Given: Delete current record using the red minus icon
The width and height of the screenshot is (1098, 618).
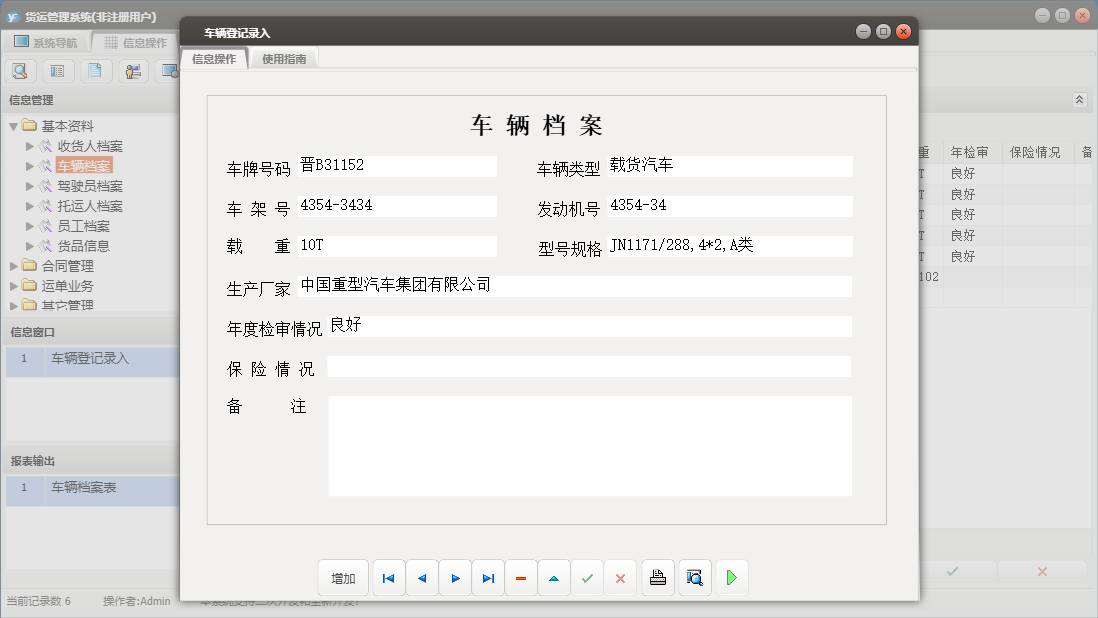Looking at the screenshot, I should (521, 577).
